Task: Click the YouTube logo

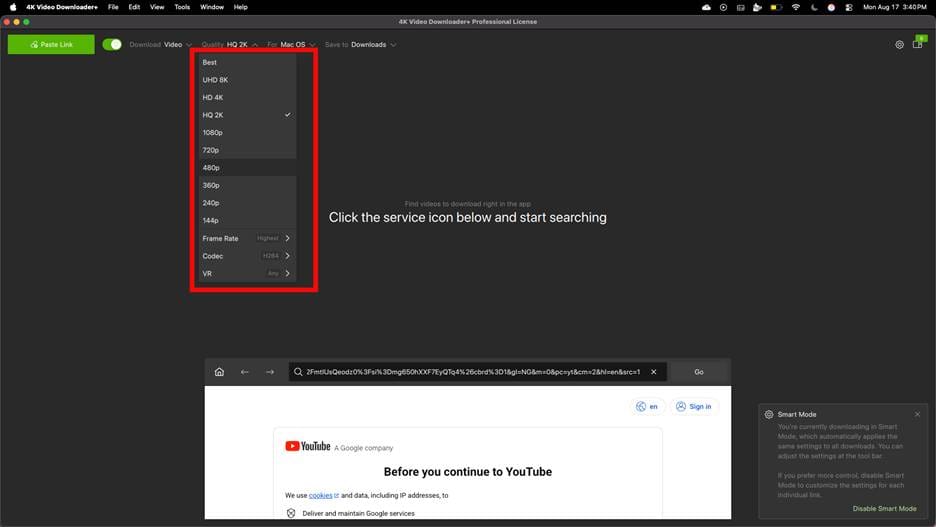Action: 307,446
